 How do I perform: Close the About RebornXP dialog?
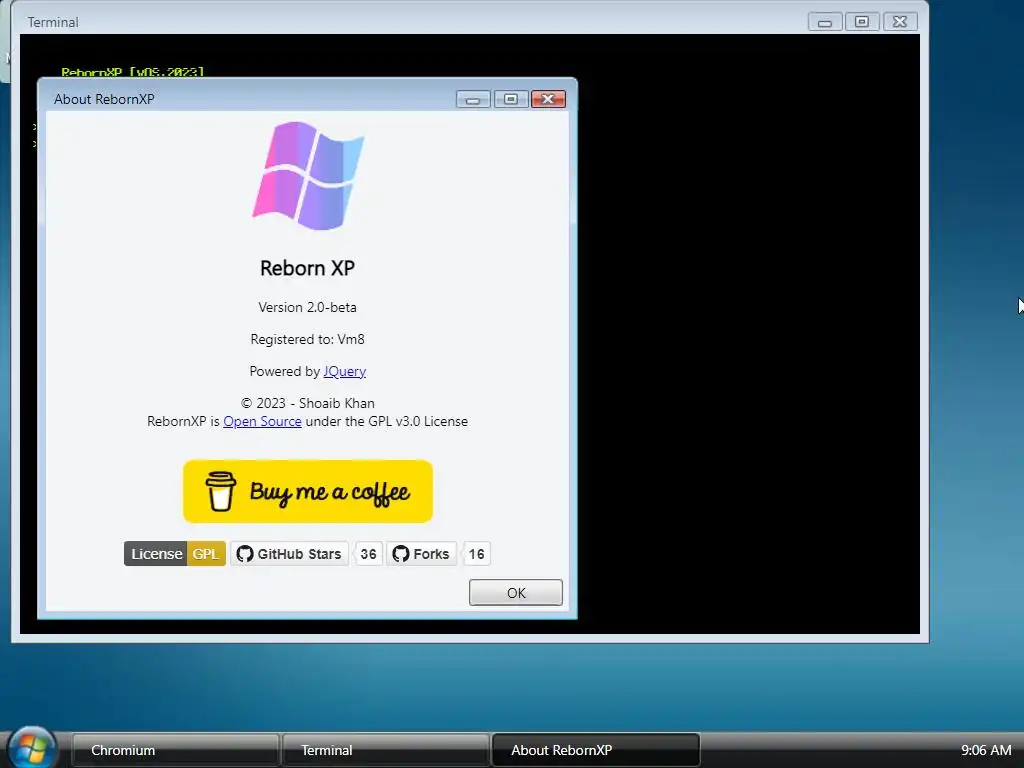[x=548, y=99]
